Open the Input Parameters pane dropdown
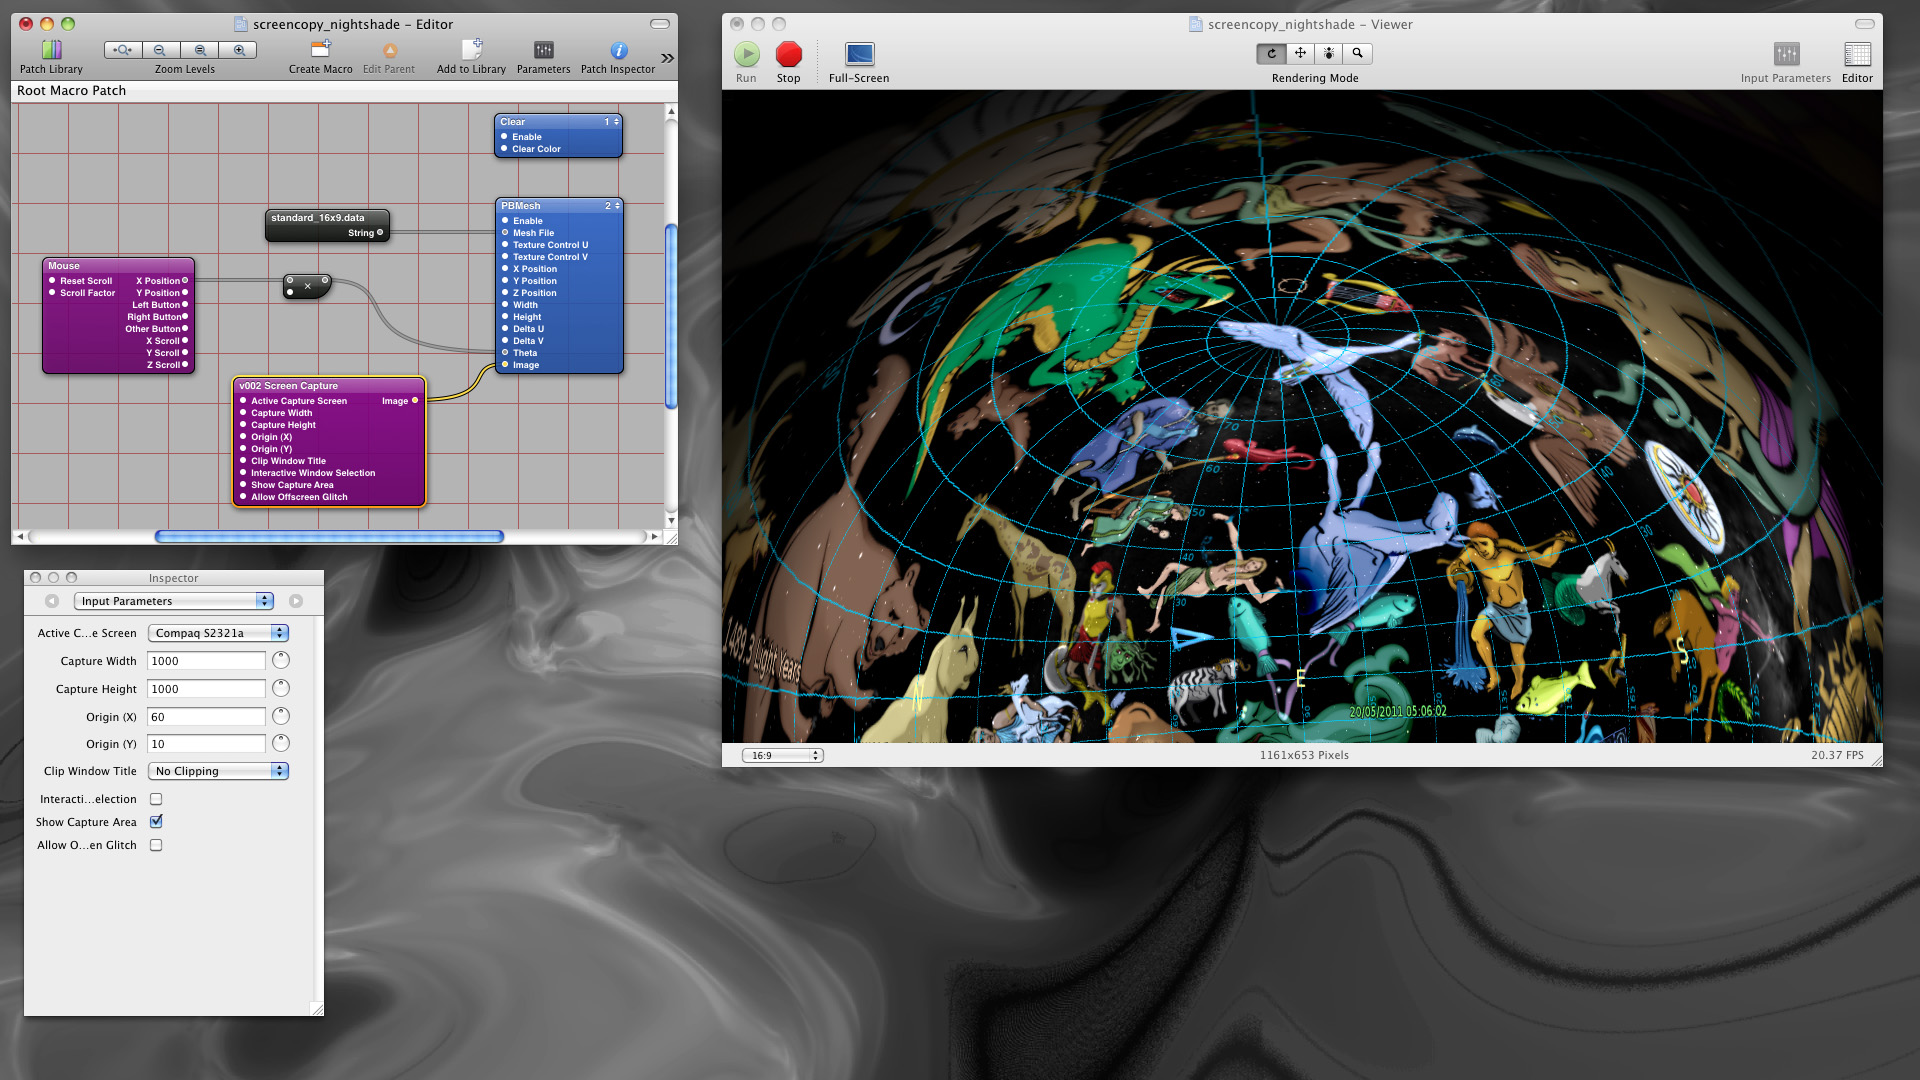The image size is (1920, 1080). pos(174,601)
